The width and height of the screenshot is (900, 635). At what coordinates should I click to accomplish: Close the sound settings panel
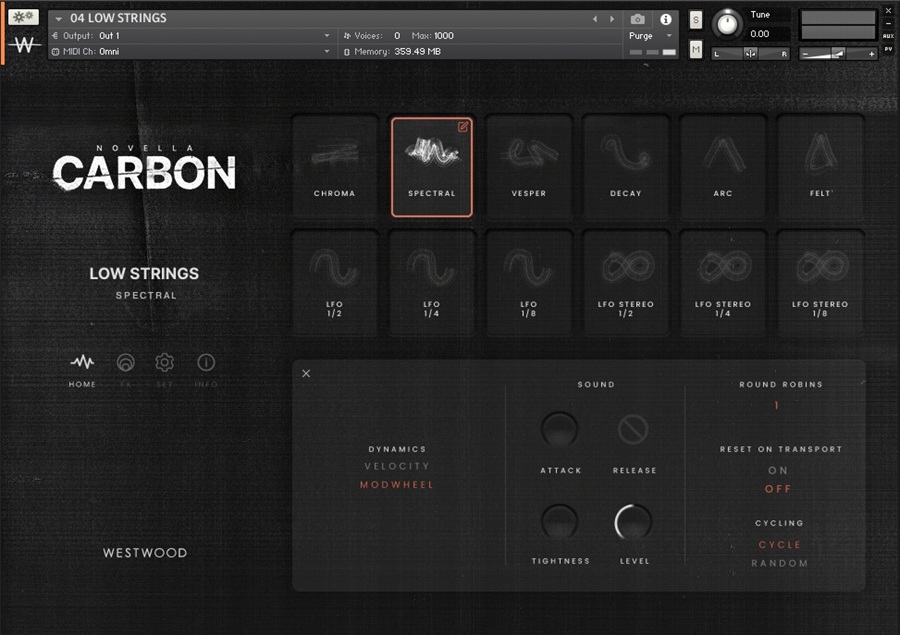pyautogui.click(x=306, y=373)
